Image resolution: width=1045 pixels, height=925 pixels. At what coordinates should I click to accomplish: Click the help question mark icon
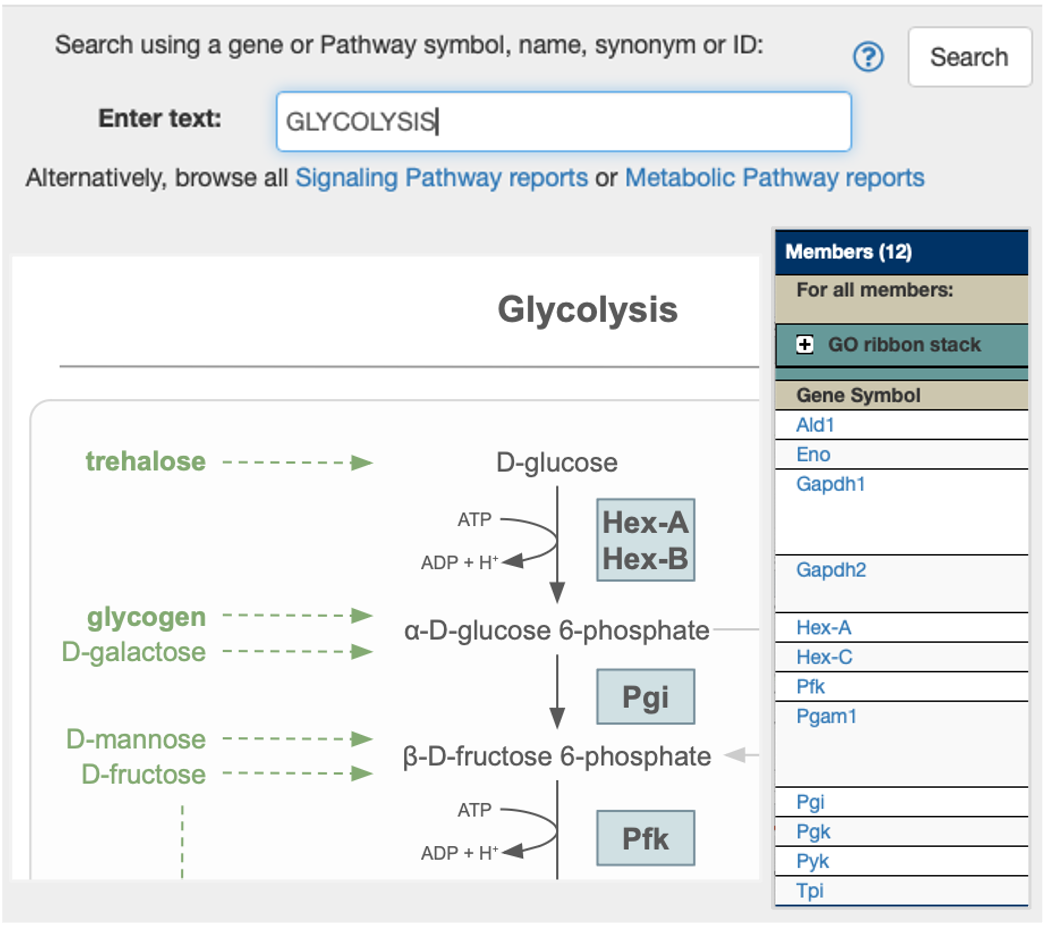pos(868,58)
